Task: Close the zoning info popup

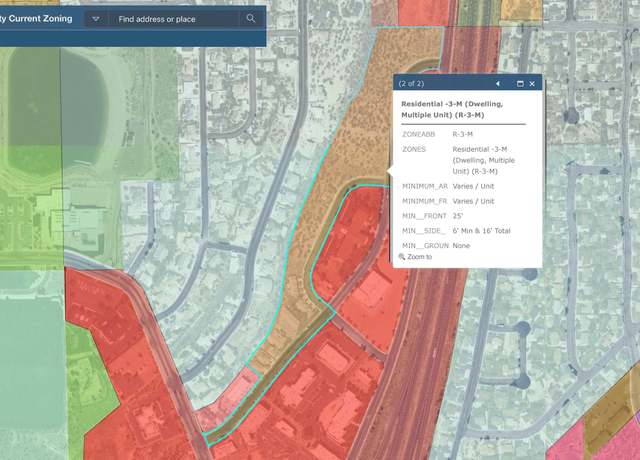Action: [x=532, y=84]
